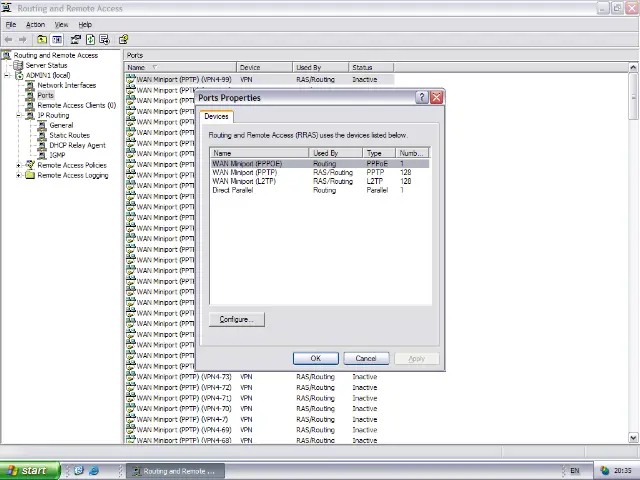The width and height of the screenshot is (640, 480).
Task: Expand the Remote Access Logging node
Action: coord(19,176)
